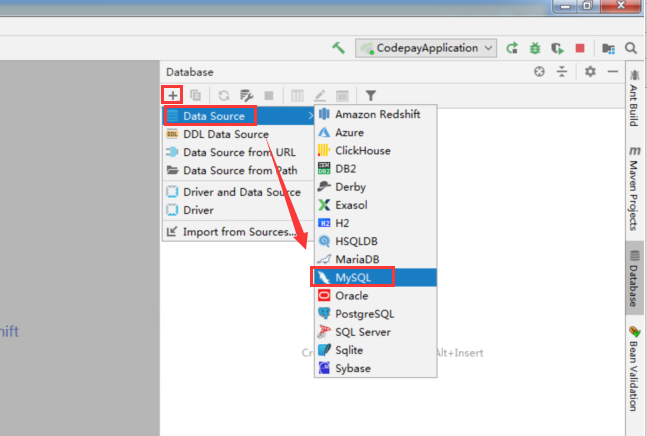Open the Maven Projects side tab
The width and height of the screenshot is (647, 436).
pyautogui.click(x=634, y=188)
